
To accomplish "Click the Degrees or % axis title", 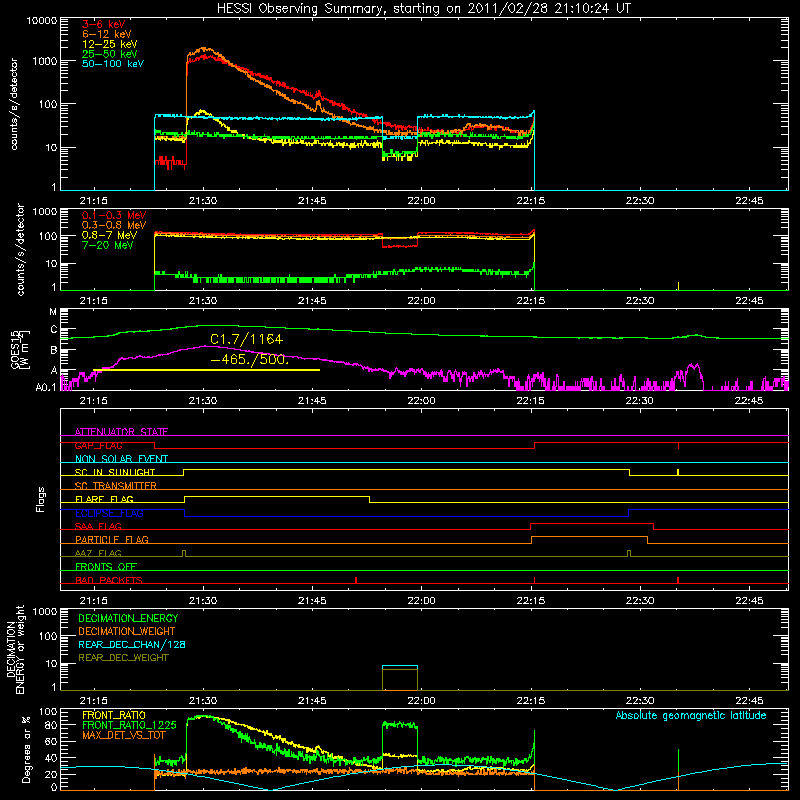I will 27,749.
